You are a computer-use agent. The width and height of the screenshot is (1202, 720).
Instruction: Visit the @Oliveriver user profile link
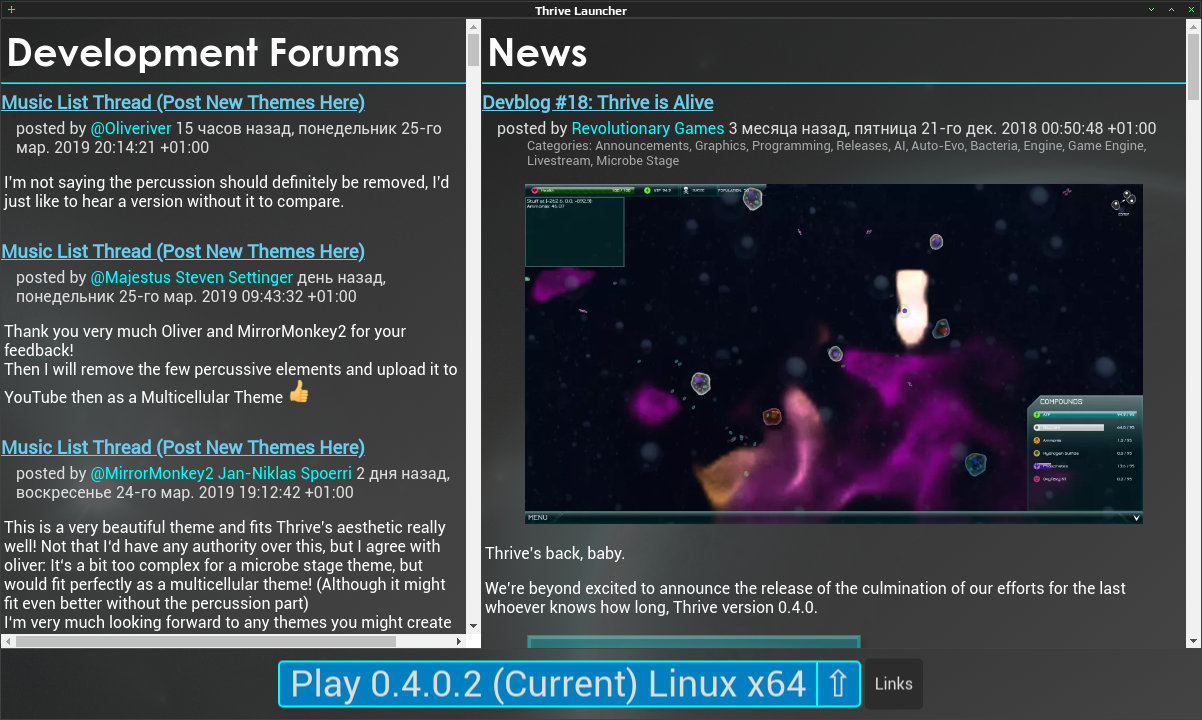(x=131, y=128)
